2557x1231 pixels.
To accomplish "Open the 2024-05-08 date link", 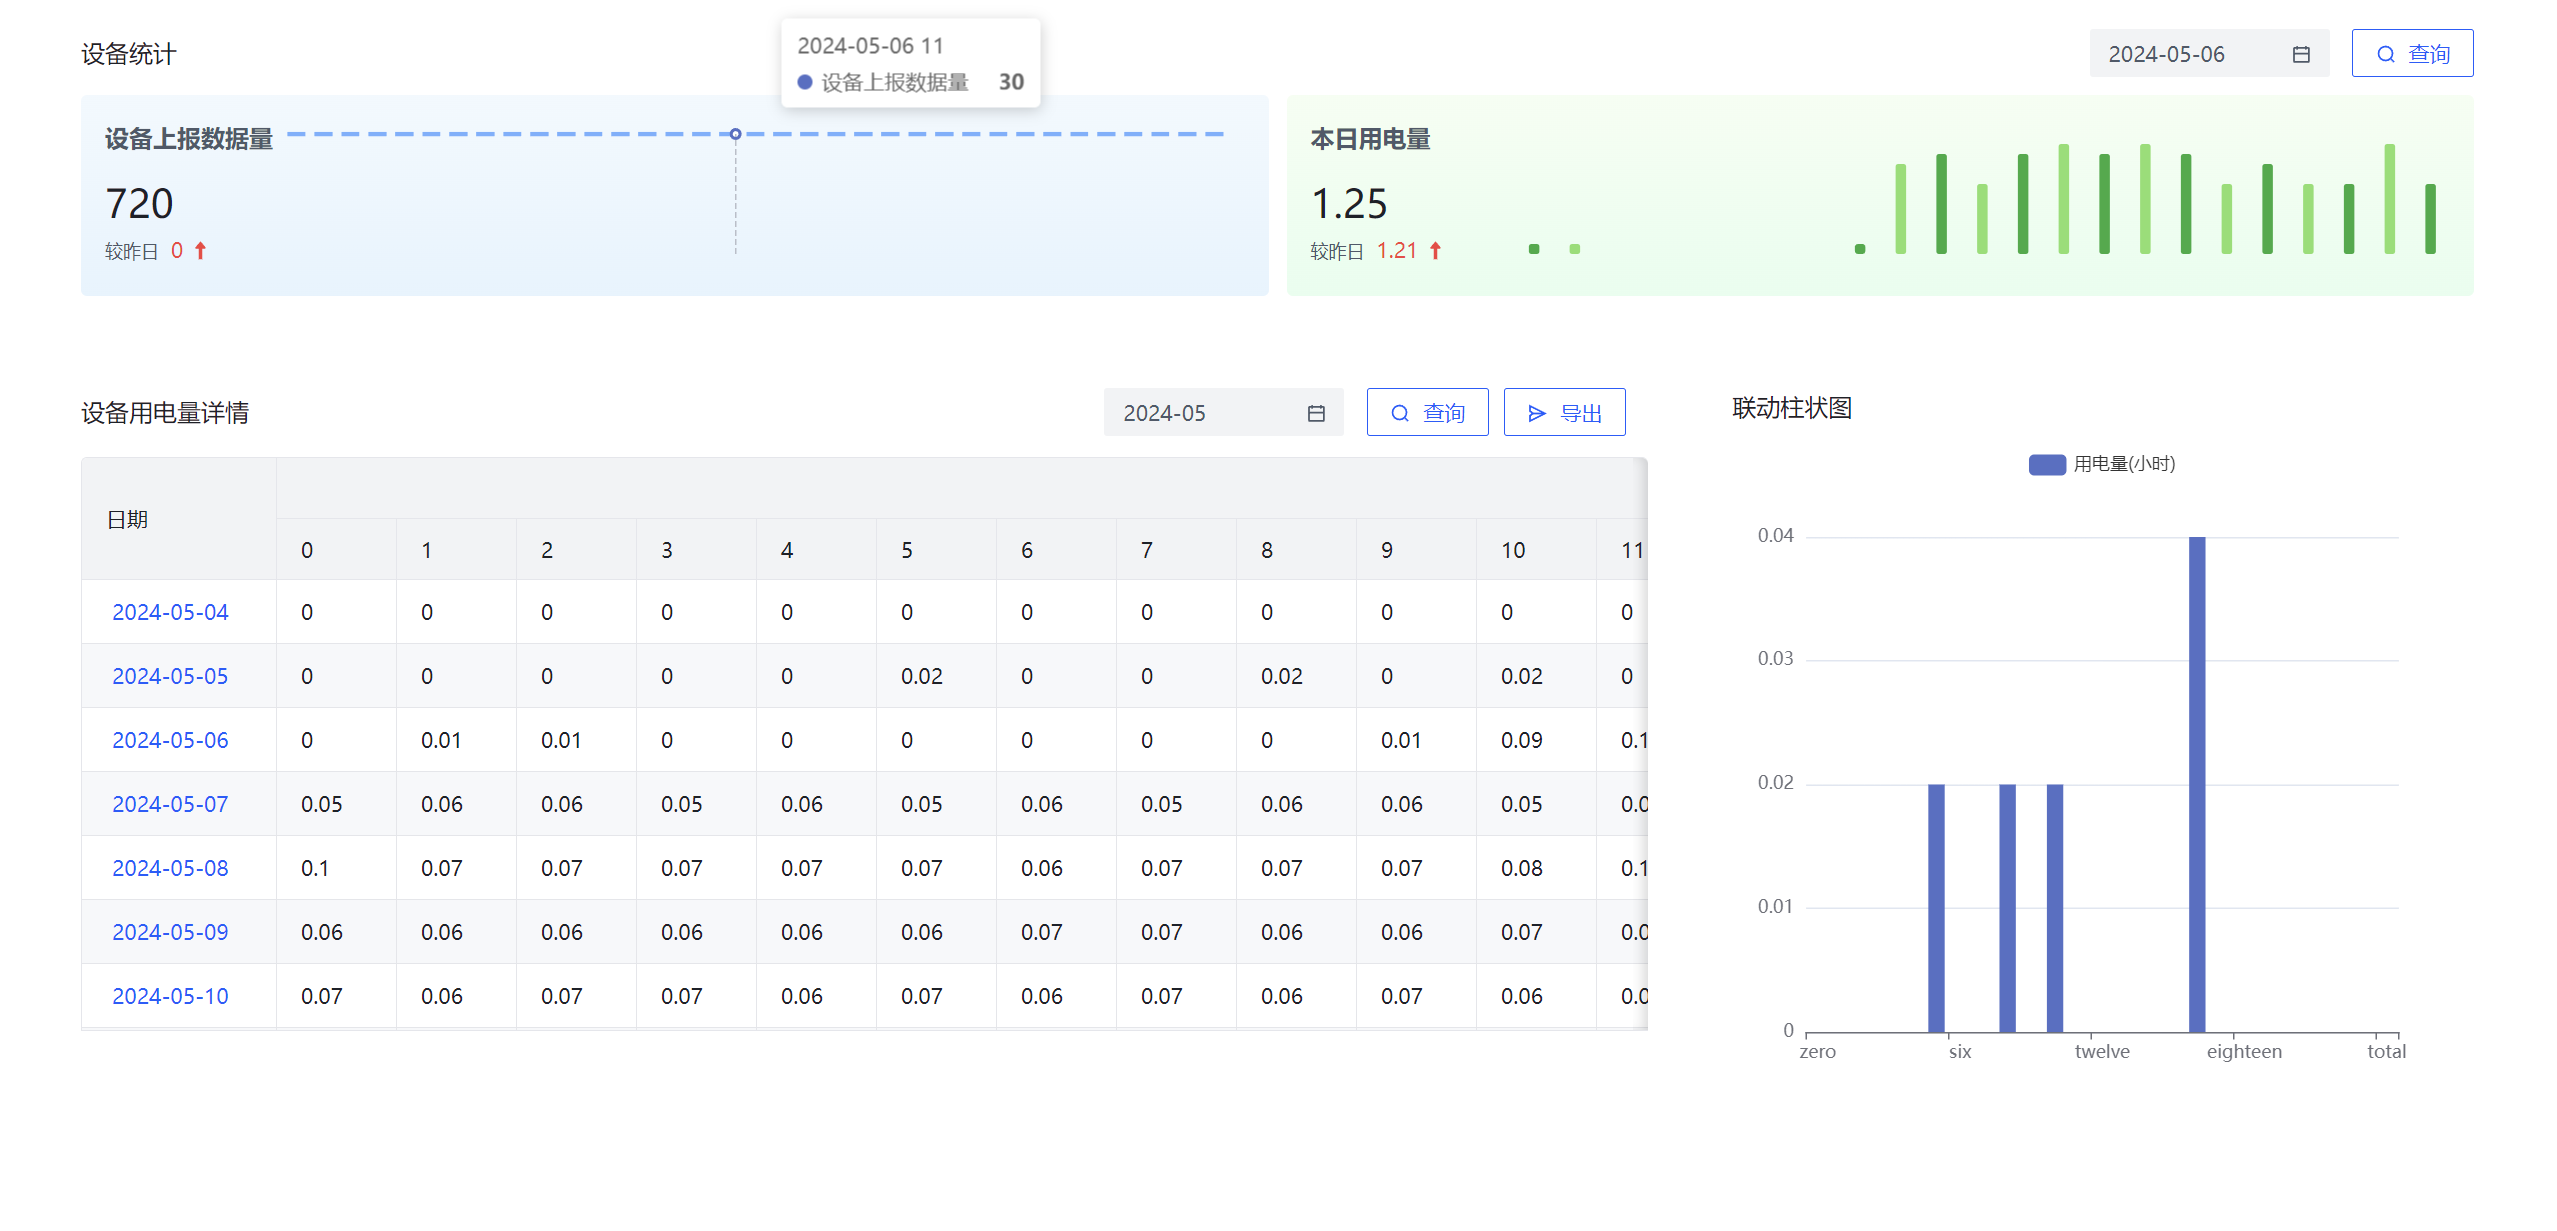I will [x=170, y=868].
